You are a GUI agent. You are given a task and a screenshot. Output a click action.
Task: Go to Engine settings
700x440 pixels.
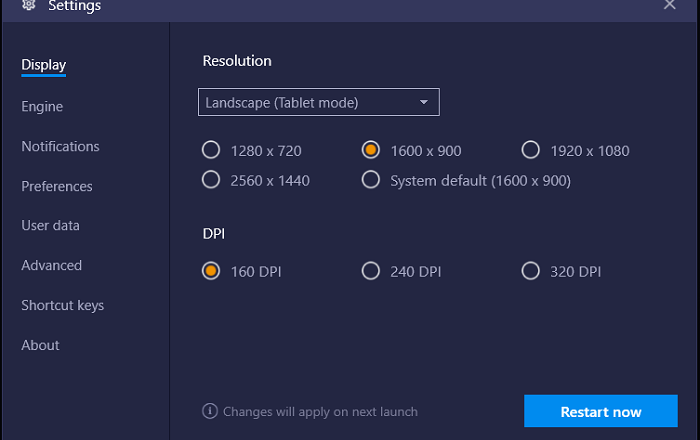tap(42, 106)
